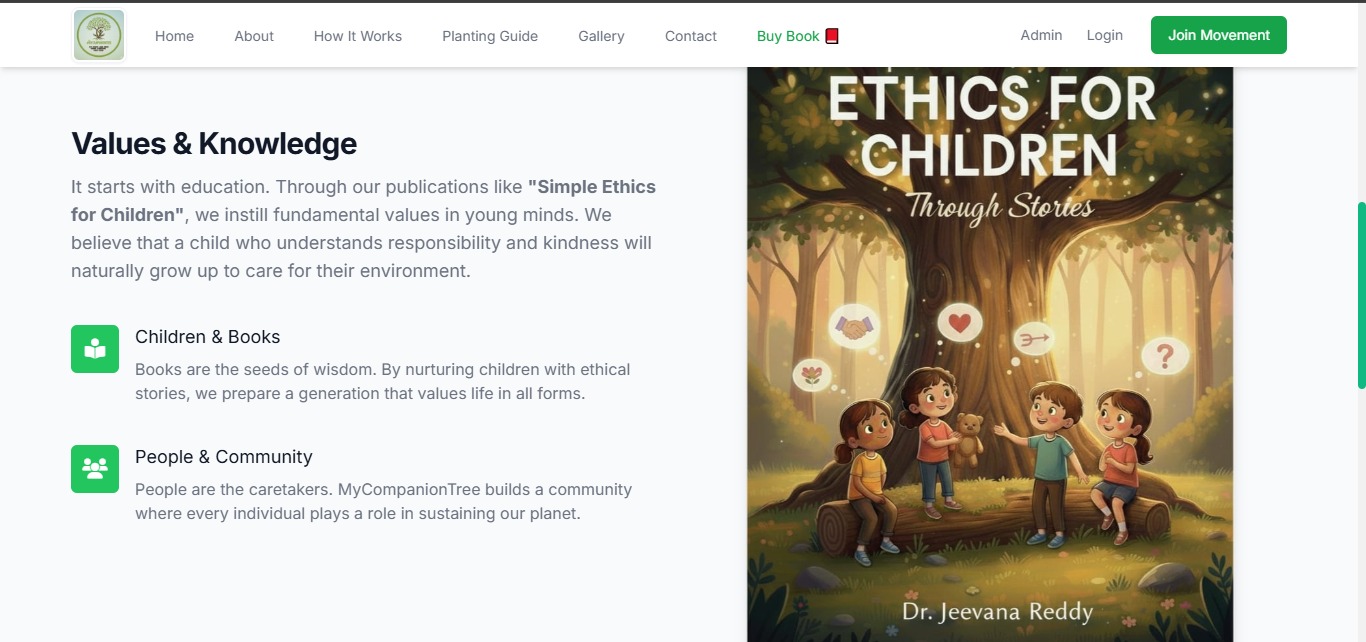This screenshot has width=1366, height=642.
Task: Open the Home nav item
Action: 174,36
